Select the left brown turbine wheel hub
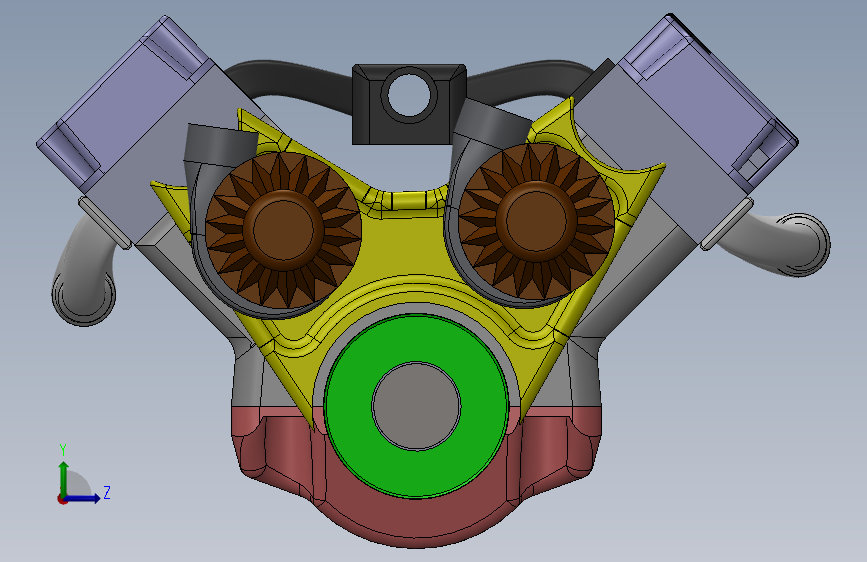The image size is (867, 562). click(x=283, y=230)
